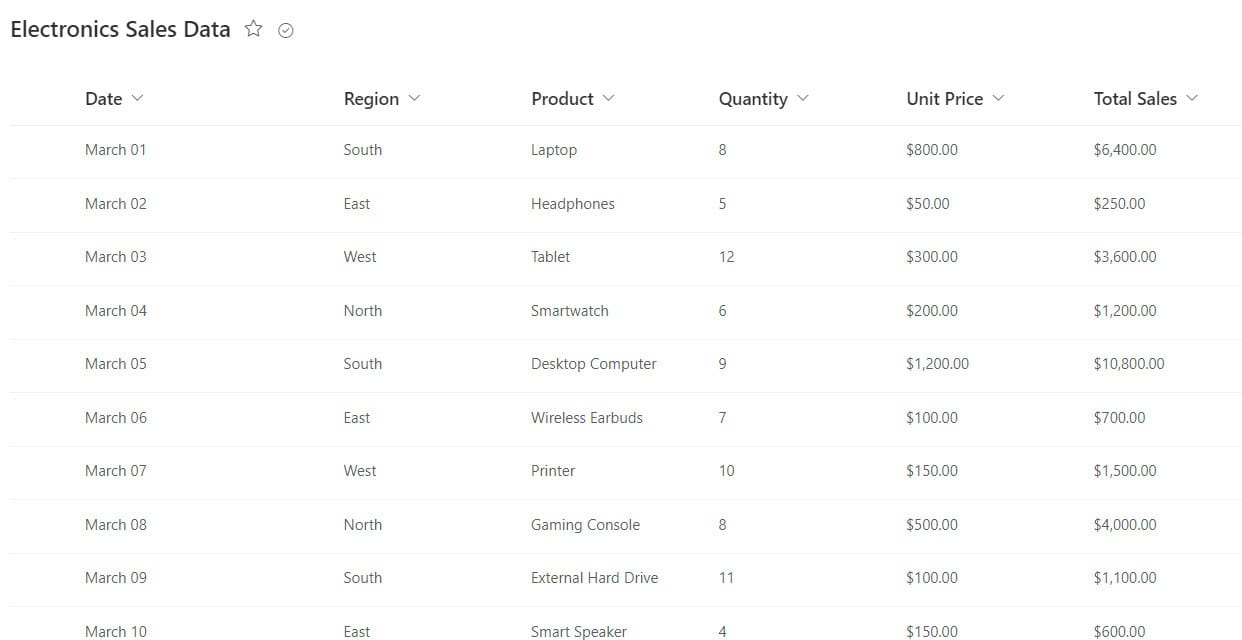Image resolution: width=1242 pixels, height=640 pixels.
Task: Click the $10,800.00 total sales value
Action: 1129,364
